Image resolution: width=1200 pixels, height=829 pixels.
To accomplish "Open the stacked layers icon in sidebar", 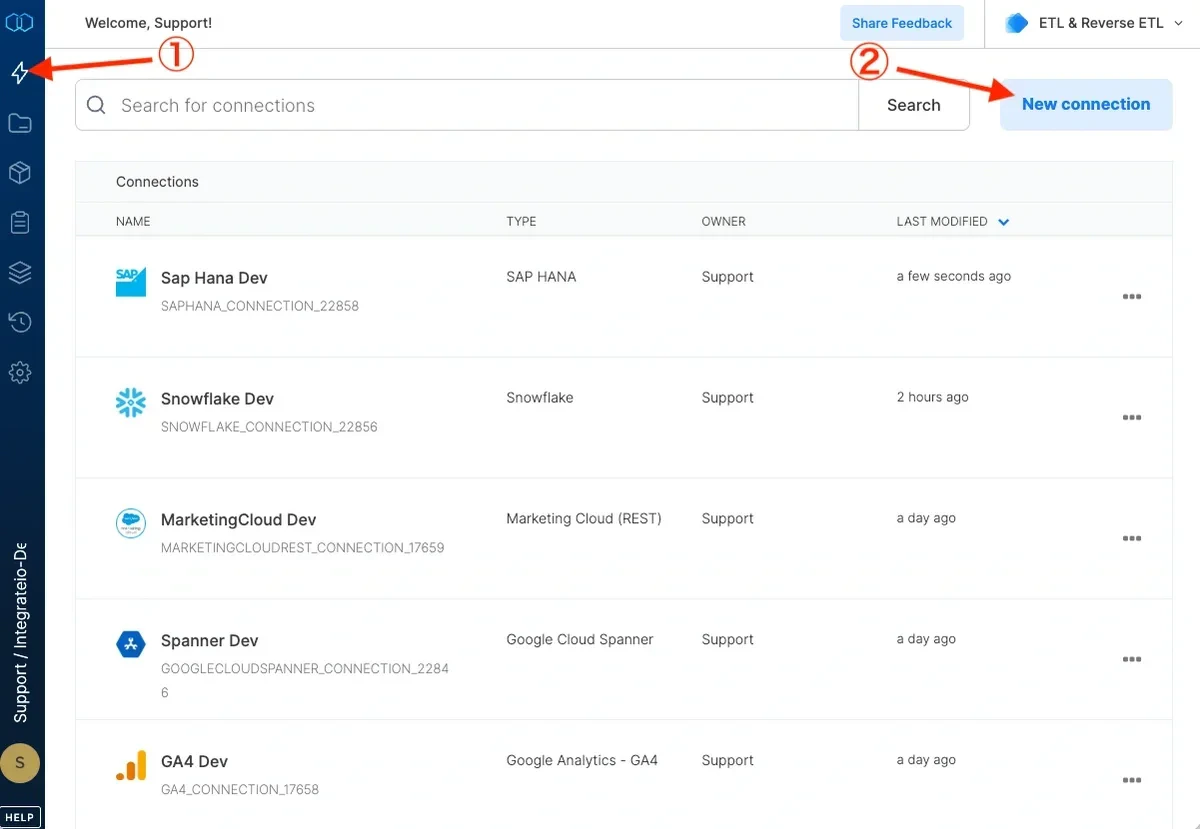I will 20,272.
